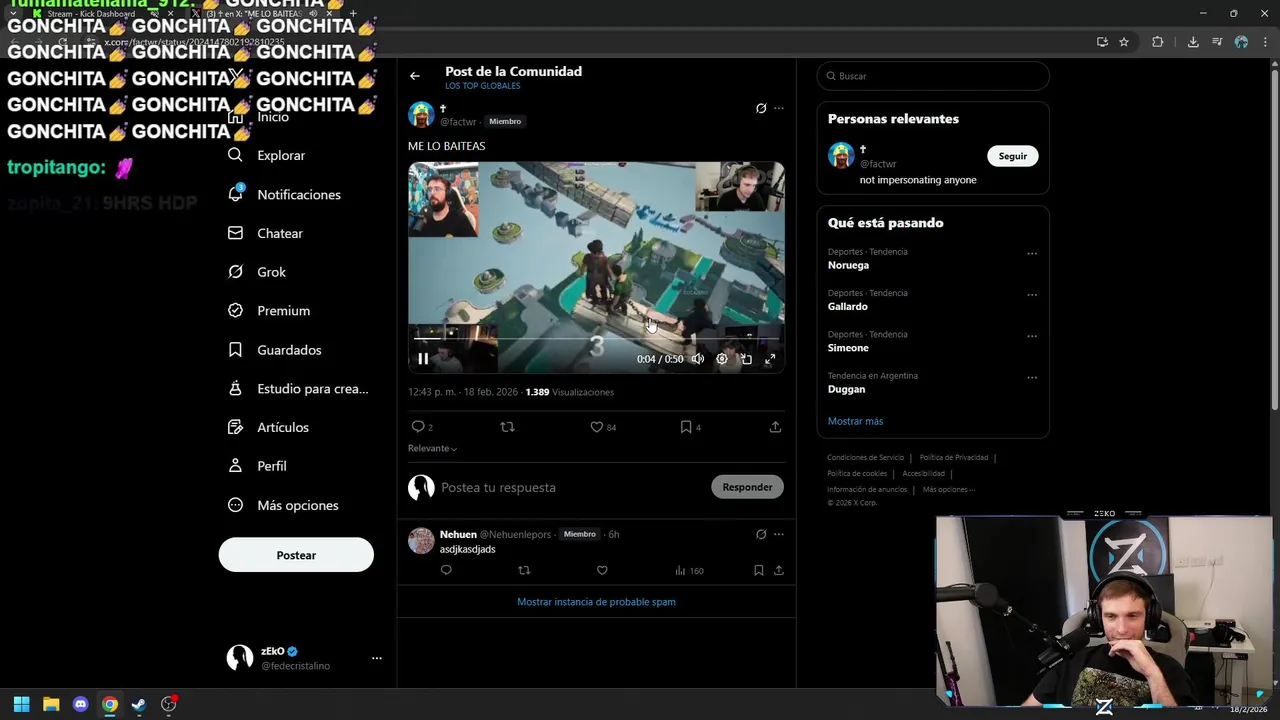Click reply icon on main post

point(418,427)
